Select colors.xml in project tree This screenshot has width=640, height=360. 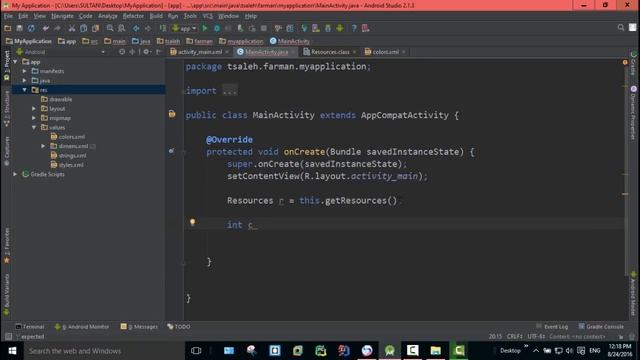click(72, 137)
